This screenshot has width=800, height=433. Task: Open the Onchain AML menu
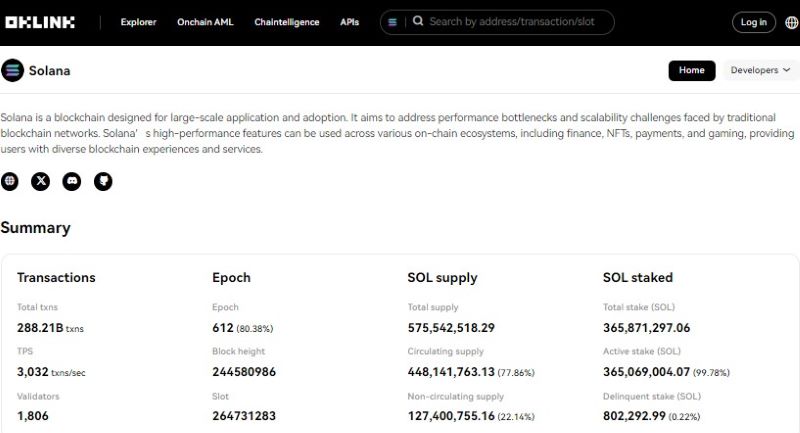(205, 22)
